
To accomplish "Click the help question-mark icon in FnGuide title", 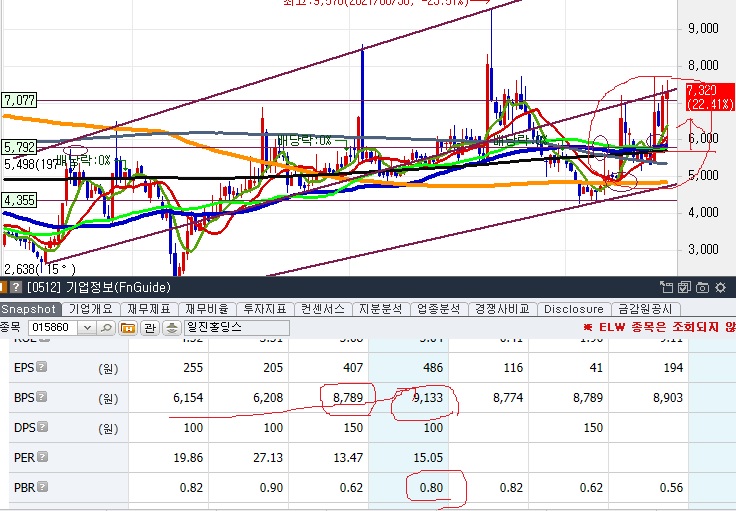I will pos(16,287).
